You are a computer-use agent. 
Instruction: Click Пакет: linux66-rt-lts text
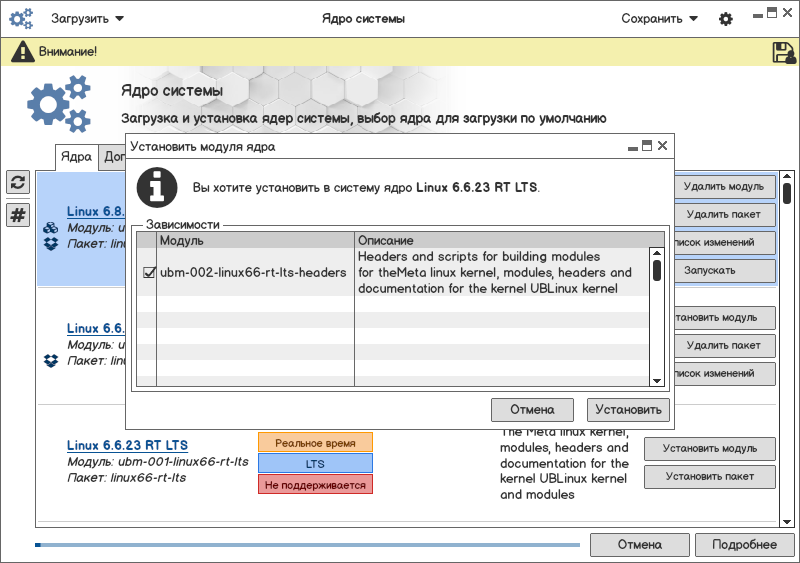(x=127, y=478)
